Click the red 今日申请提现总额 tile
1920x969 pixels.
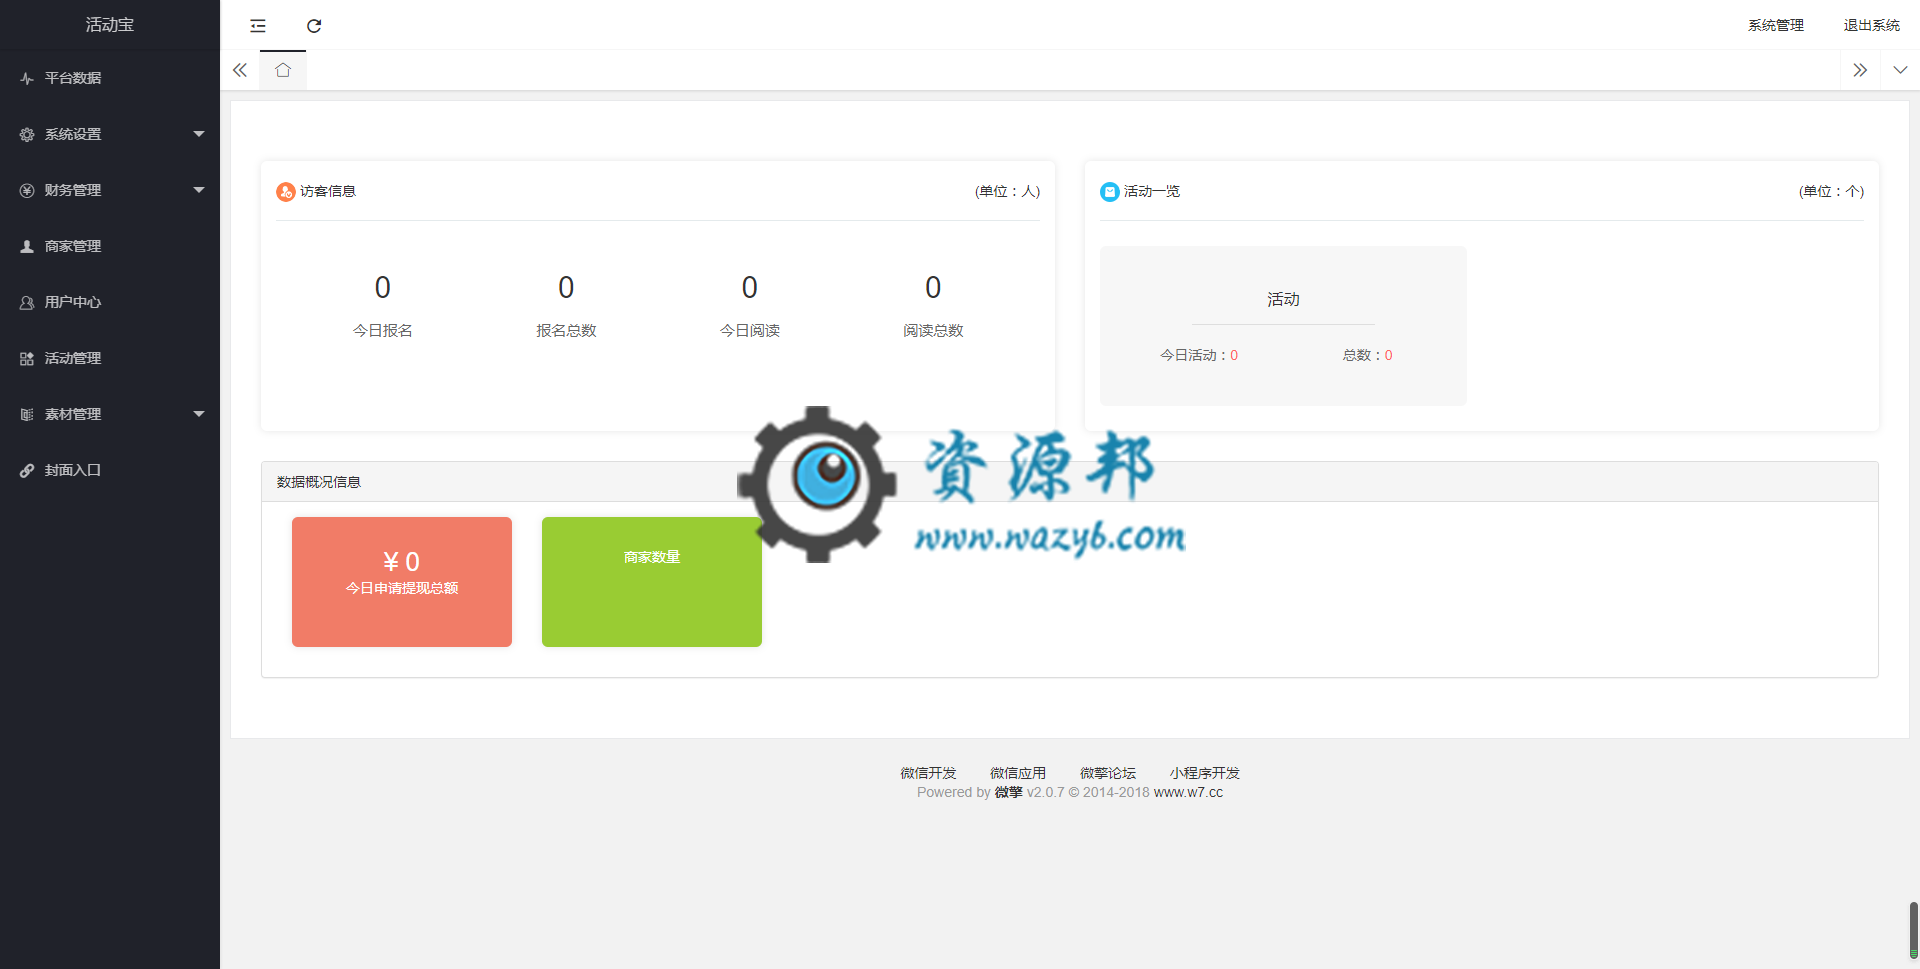(x=402, y=582)
